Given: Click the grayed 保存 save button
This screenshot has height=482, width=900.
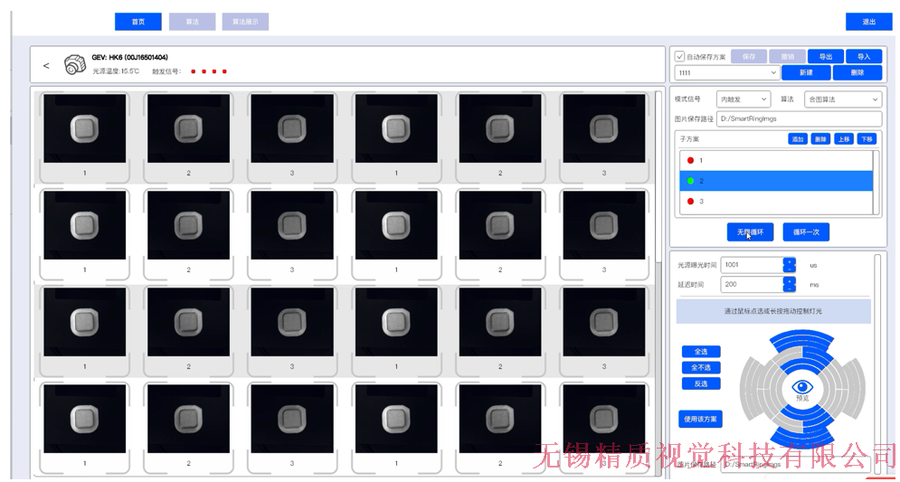Looking at the screenshot, I should 749,56.
